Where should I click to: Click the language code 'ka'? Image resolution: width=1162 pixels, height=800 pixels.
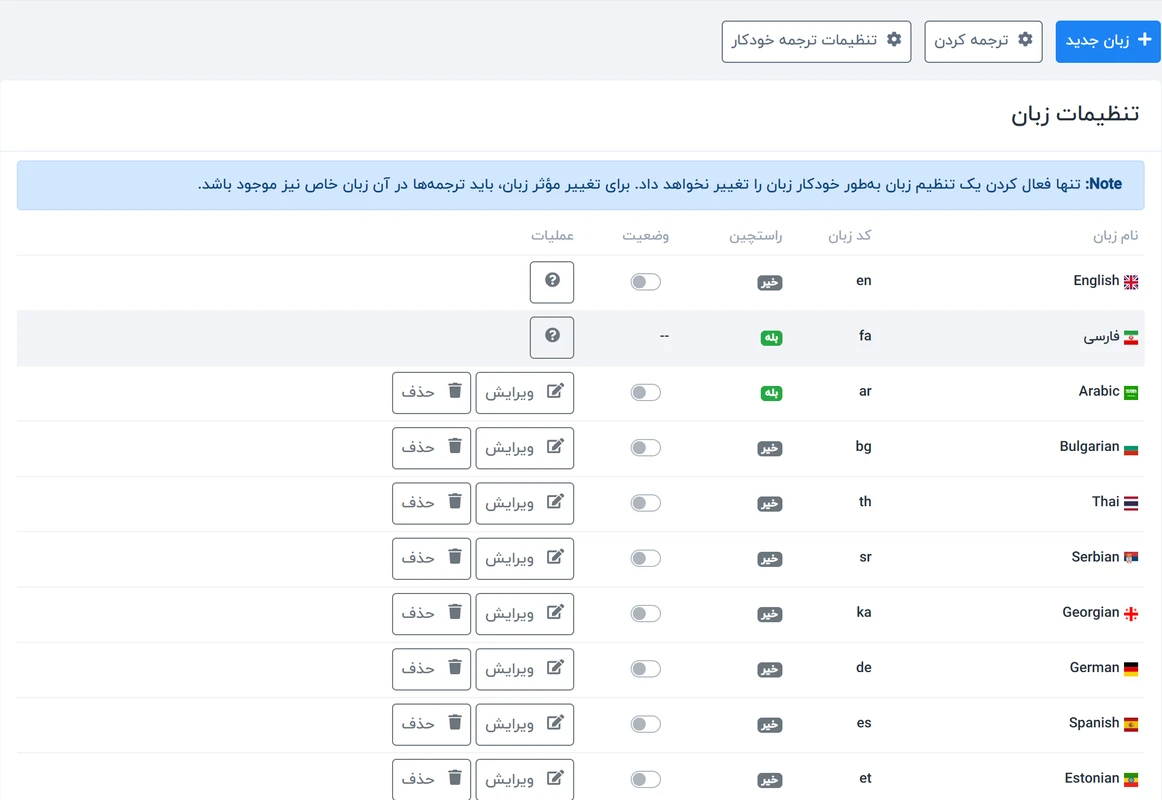coord(864,613)
